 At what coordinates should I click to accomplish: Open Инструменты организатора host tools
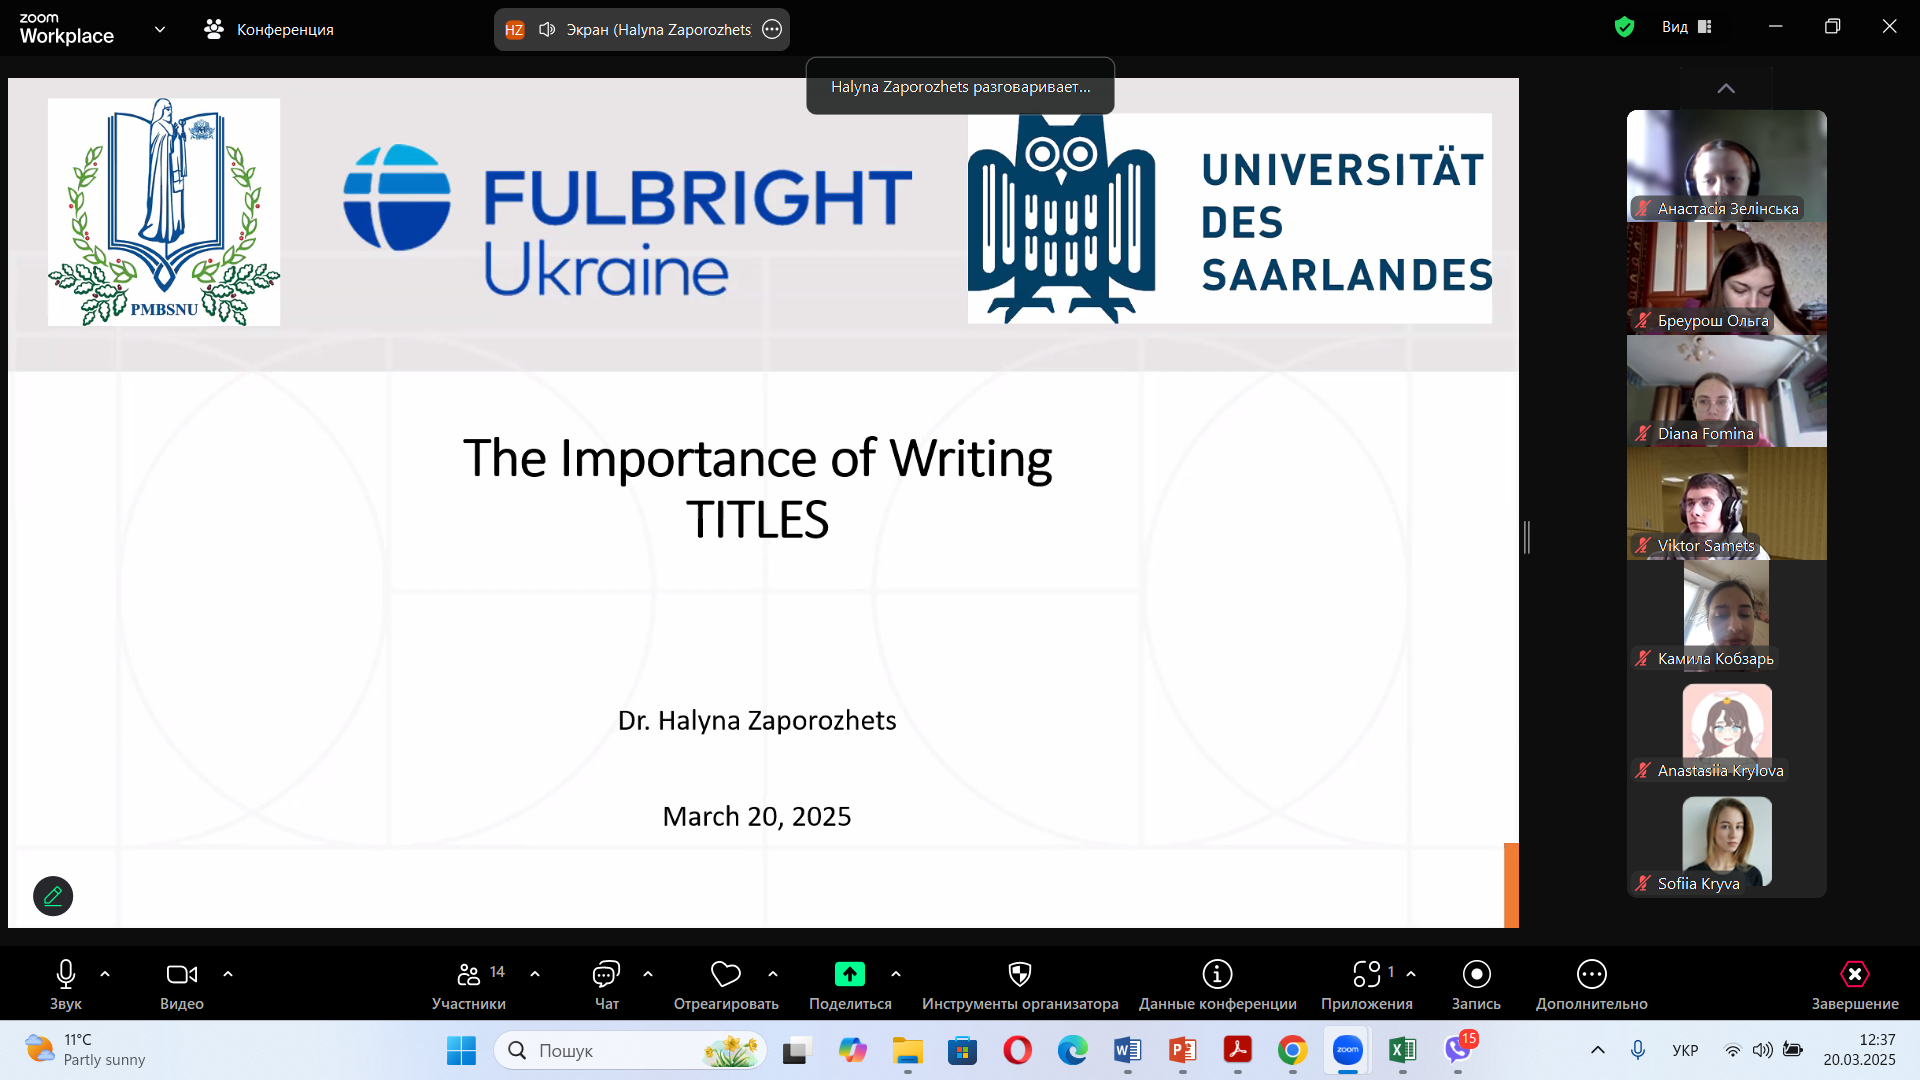(x=1020, y=985)
